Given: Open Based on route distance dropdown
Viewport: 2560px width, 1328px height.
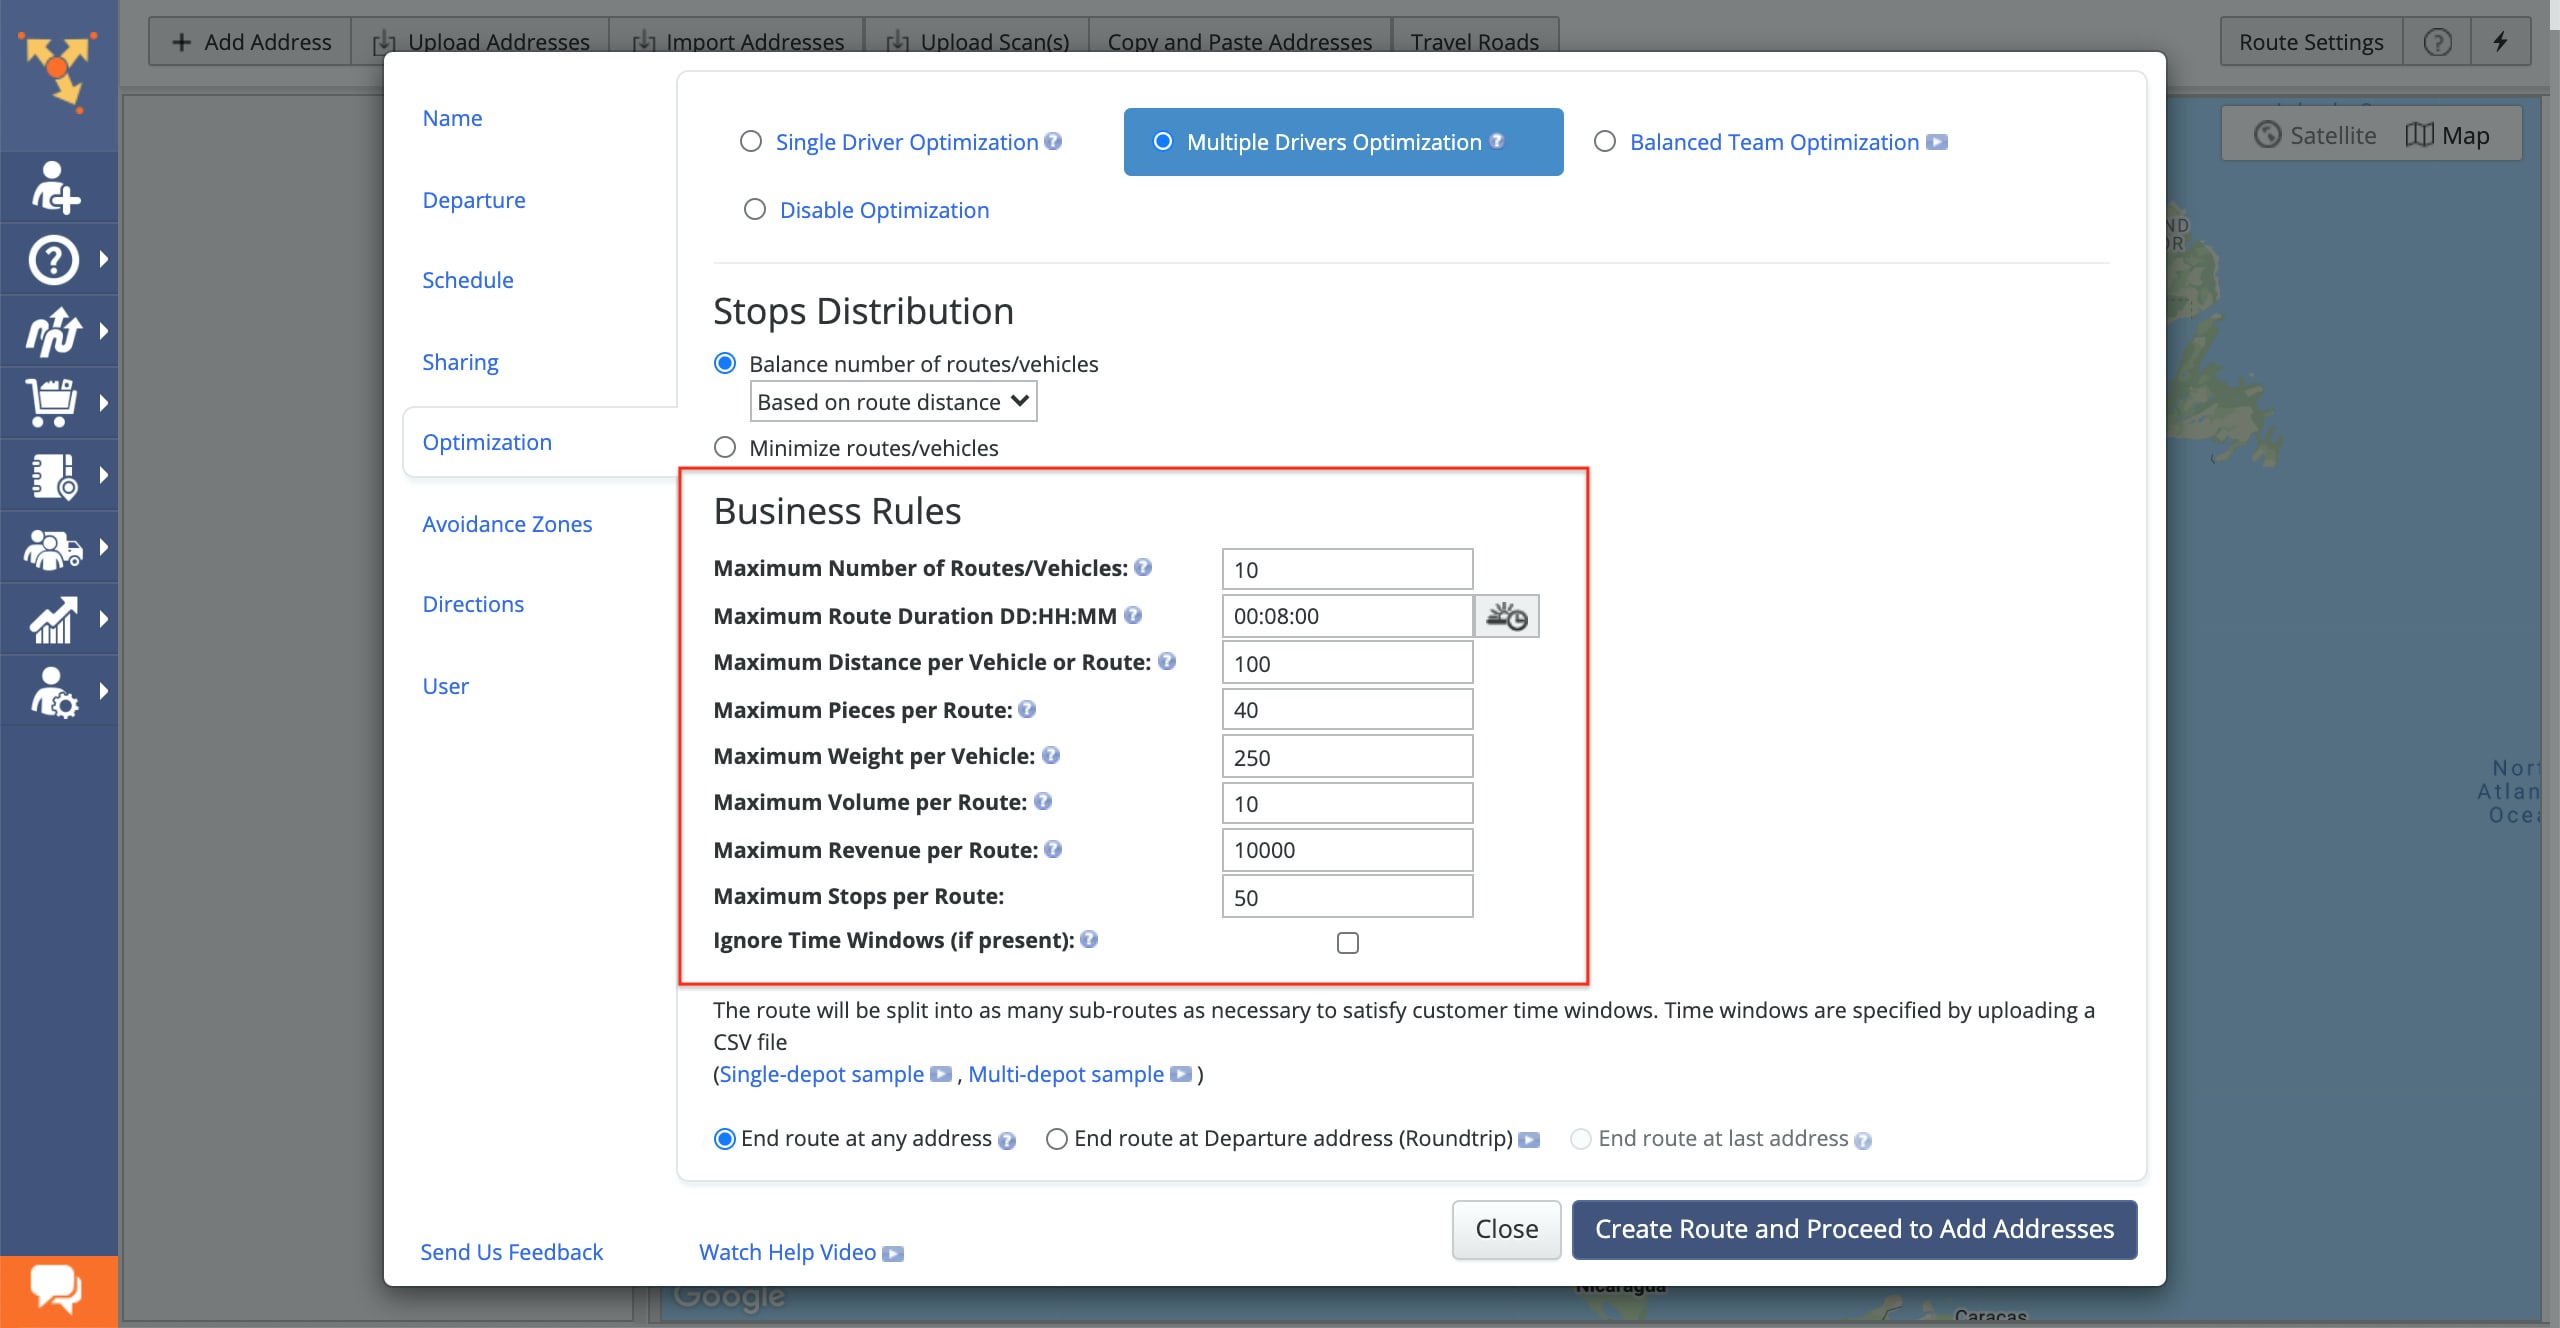Looking at the screenshot, I should tap(892, 402).
